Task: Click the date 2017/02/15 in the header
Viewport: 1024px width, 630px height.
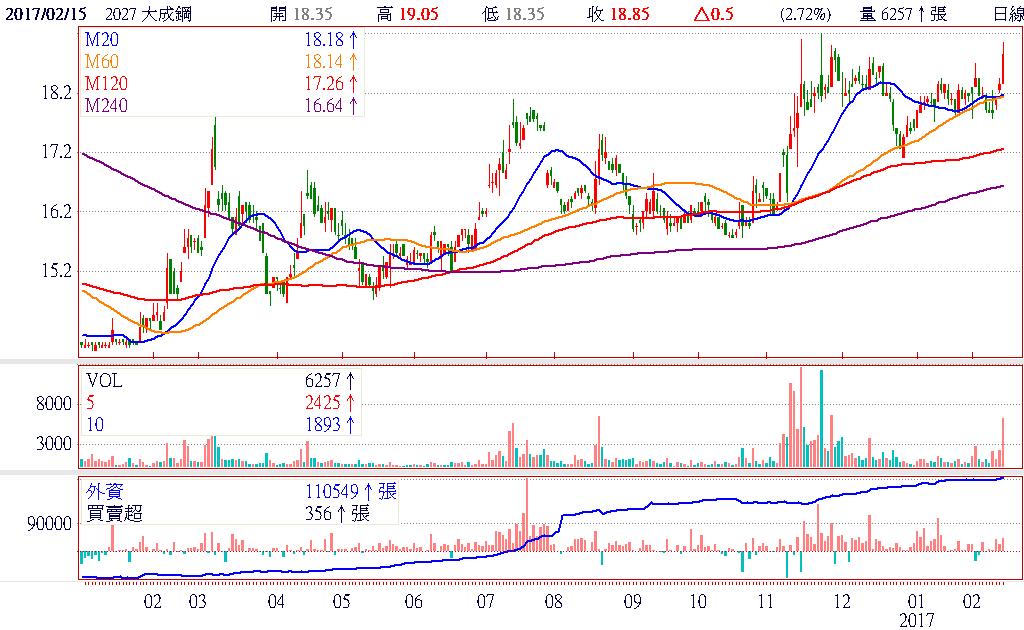Action: (43, 14)
